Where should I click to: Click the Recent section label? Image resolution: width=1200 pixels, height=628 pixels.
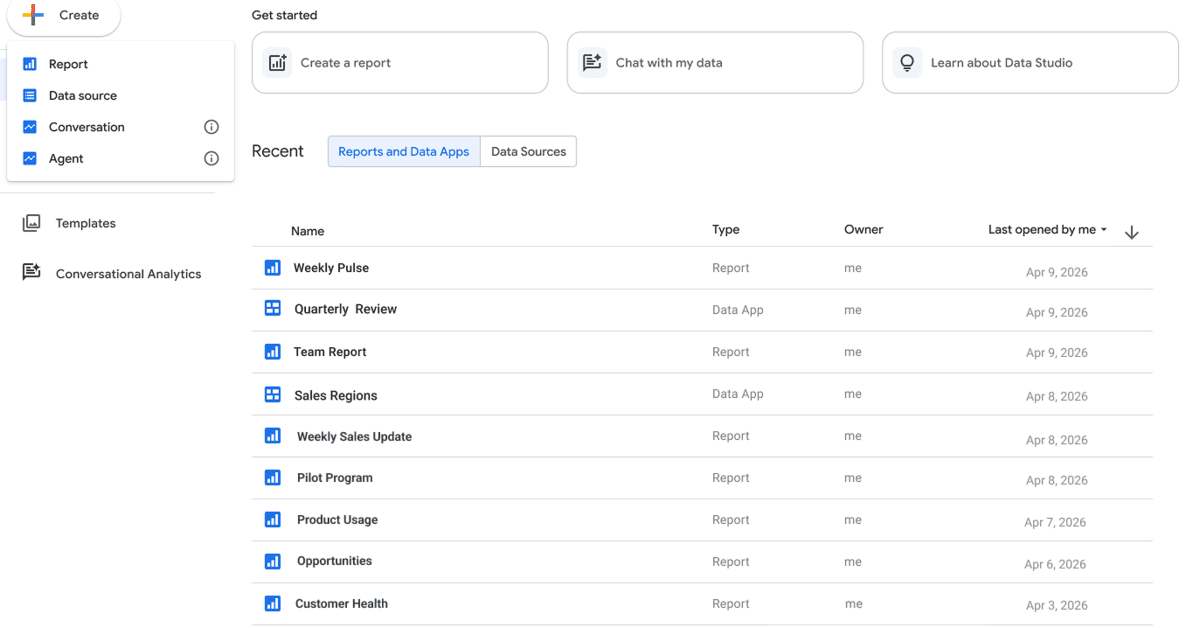pyautogui.click(x=278, y=151)
